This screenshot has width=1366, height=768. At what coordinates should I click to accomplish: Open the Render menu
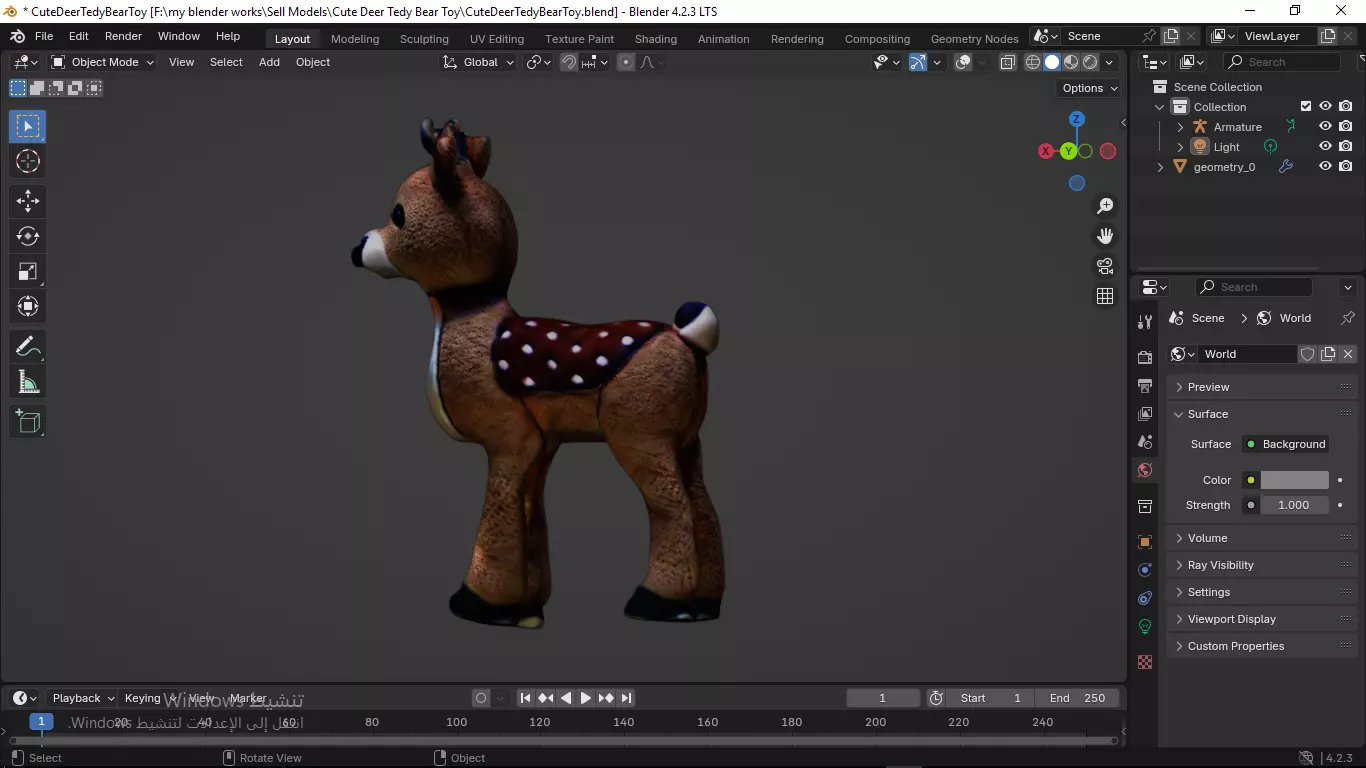tap(123, 36)
